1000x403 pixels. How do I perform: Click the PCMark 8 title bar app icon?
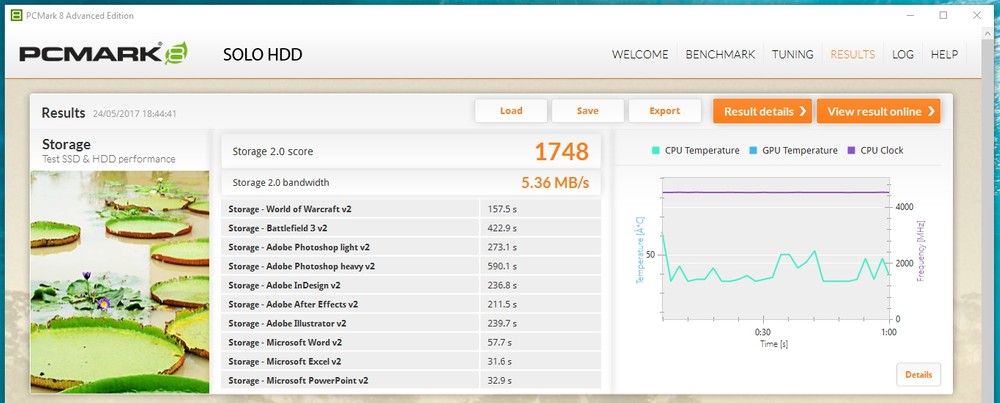click(13, 15)
